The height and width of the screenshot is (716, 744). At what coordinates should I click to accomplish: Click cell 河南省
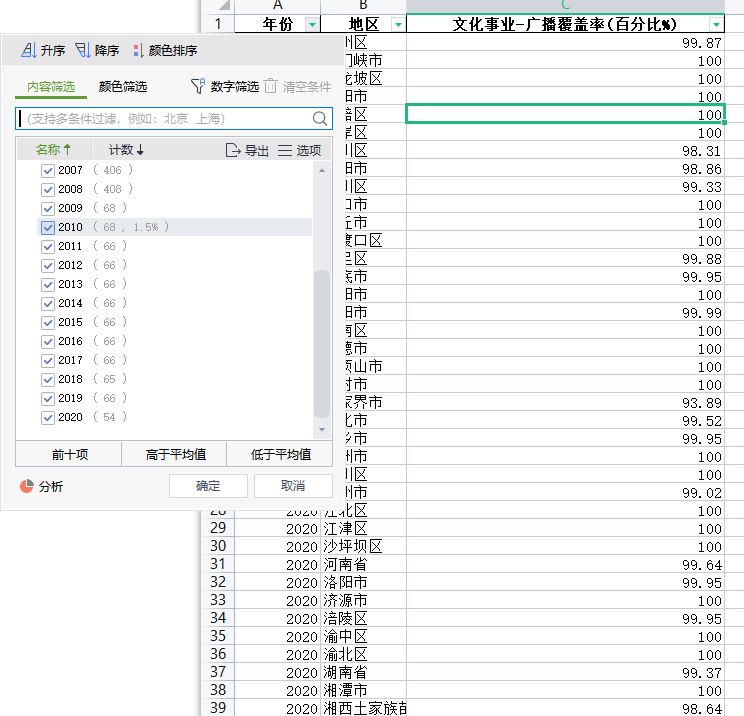pos(363,565)
